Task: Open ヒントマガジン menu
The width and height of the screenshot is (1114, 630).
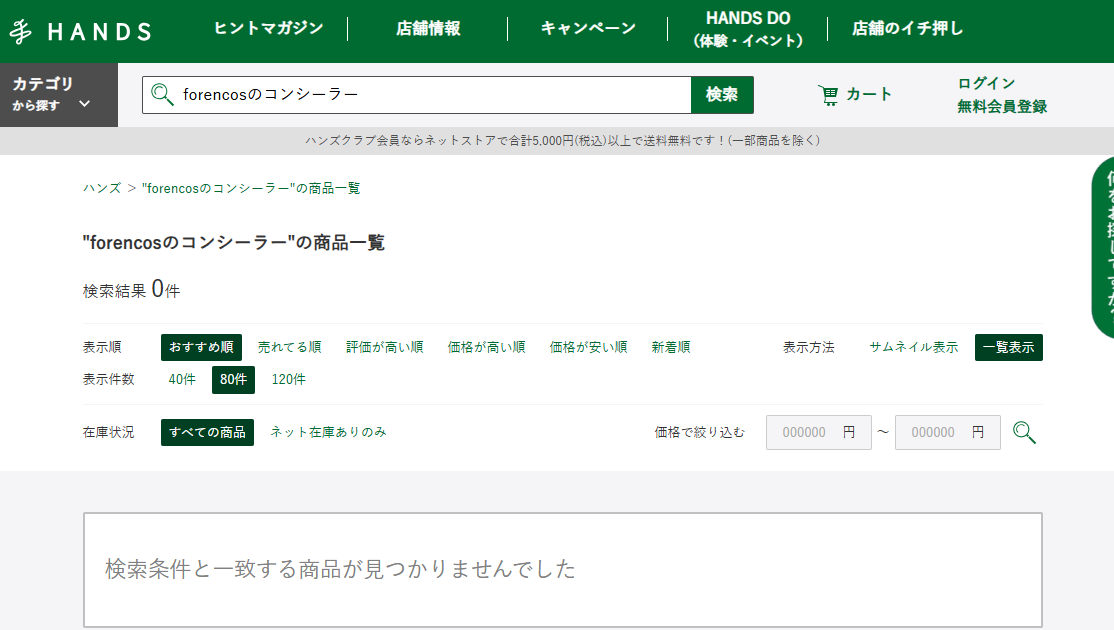Action: point(269,28)
